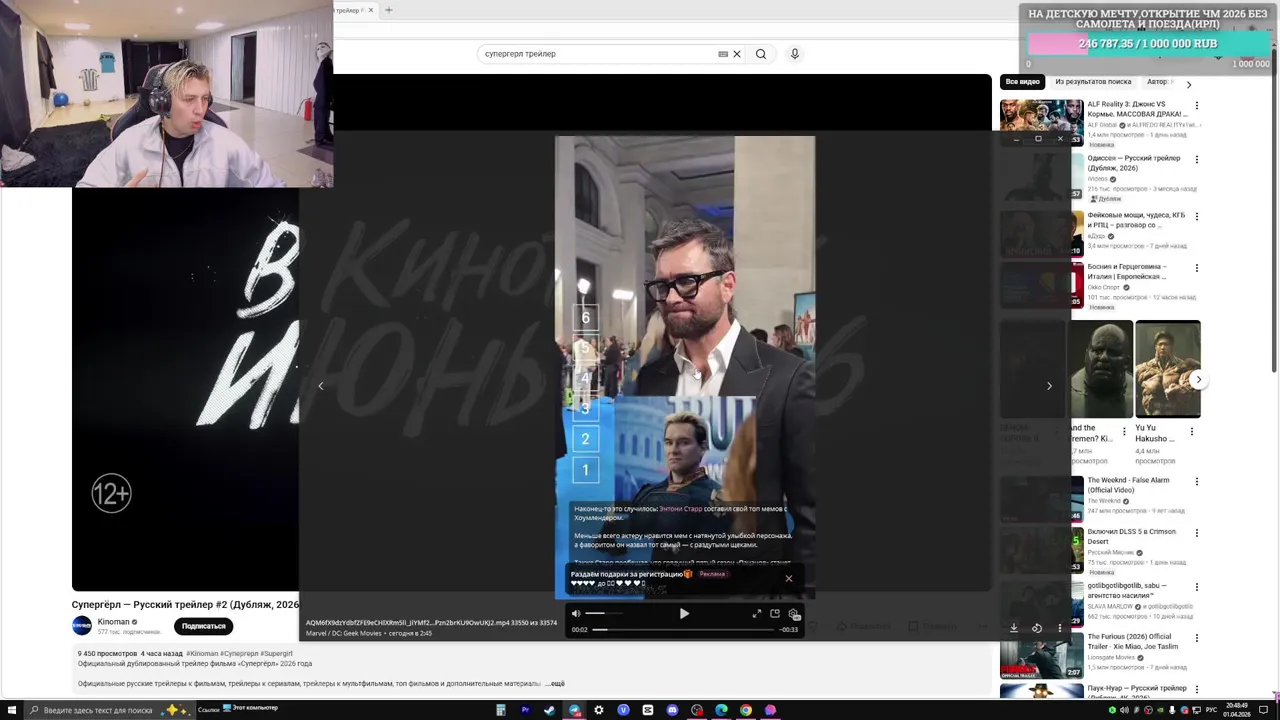Select the 'Все видео' filter chip
Screen dimensions: 1280x720
[x=1022, y=82]
